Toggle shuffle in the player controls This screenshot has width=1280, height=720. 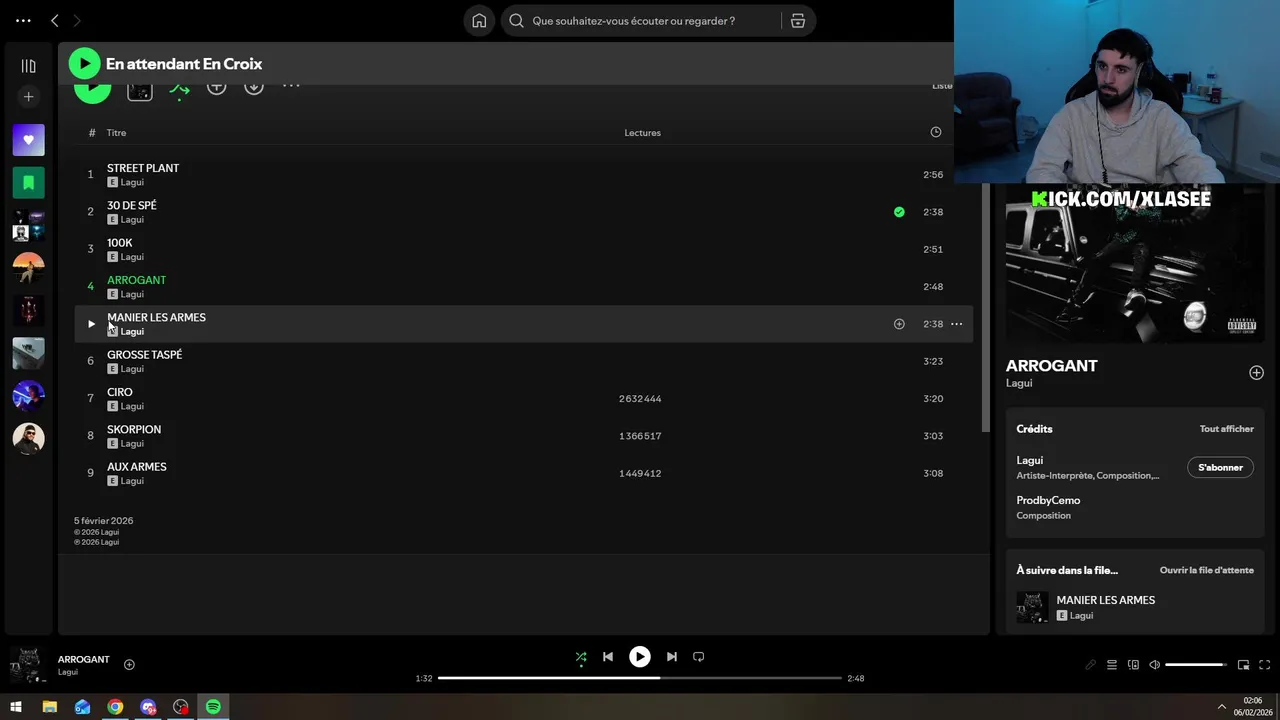click(x=581, y=657)
